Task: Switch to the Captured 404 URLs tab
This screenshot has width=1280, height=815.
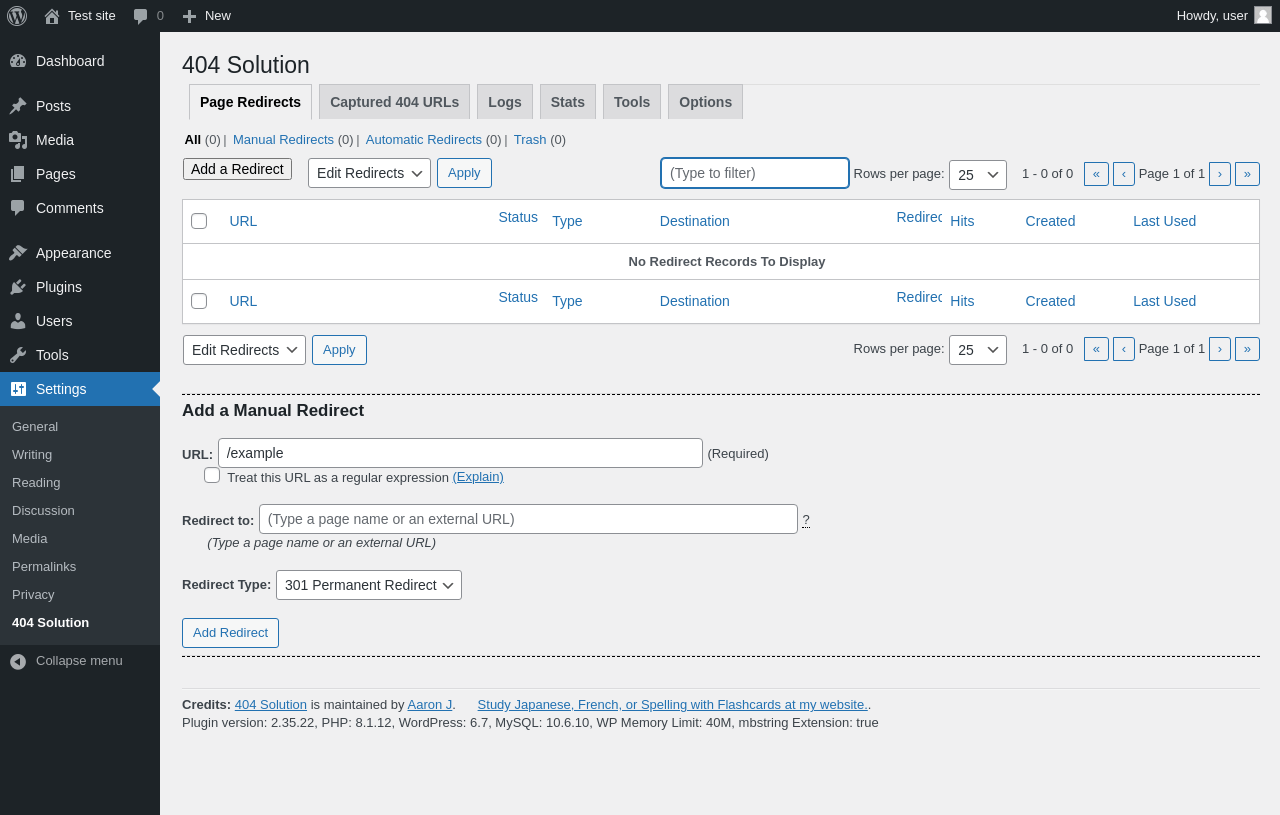Action: click(394, 102)
